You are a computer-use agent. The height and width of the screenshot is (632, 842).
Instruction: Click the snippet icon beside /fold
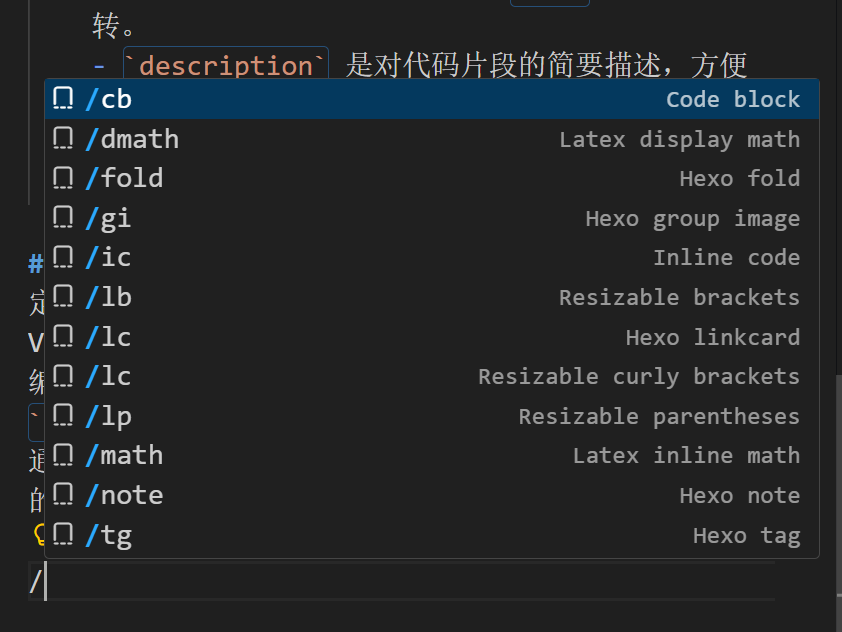pyautogui.click(x=62, y=177)
